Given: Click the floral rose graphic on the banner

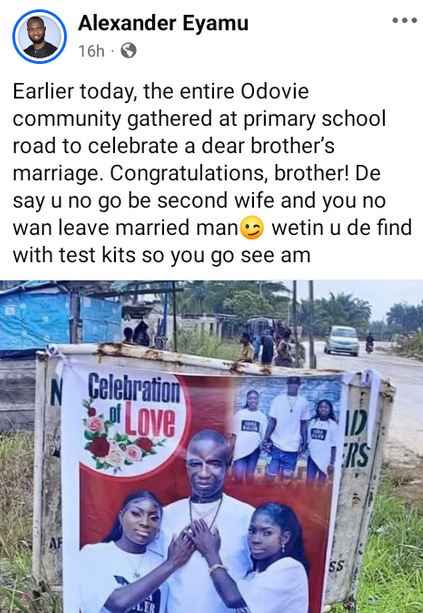Looking at the screenshot, I should [118, 438].
